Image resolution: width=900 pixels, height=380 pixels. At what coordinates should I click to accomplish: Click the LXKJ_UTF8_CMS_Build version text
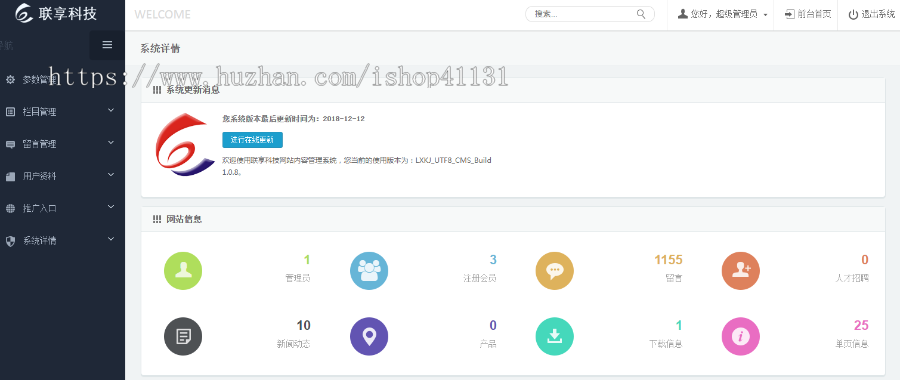(453, 160)
